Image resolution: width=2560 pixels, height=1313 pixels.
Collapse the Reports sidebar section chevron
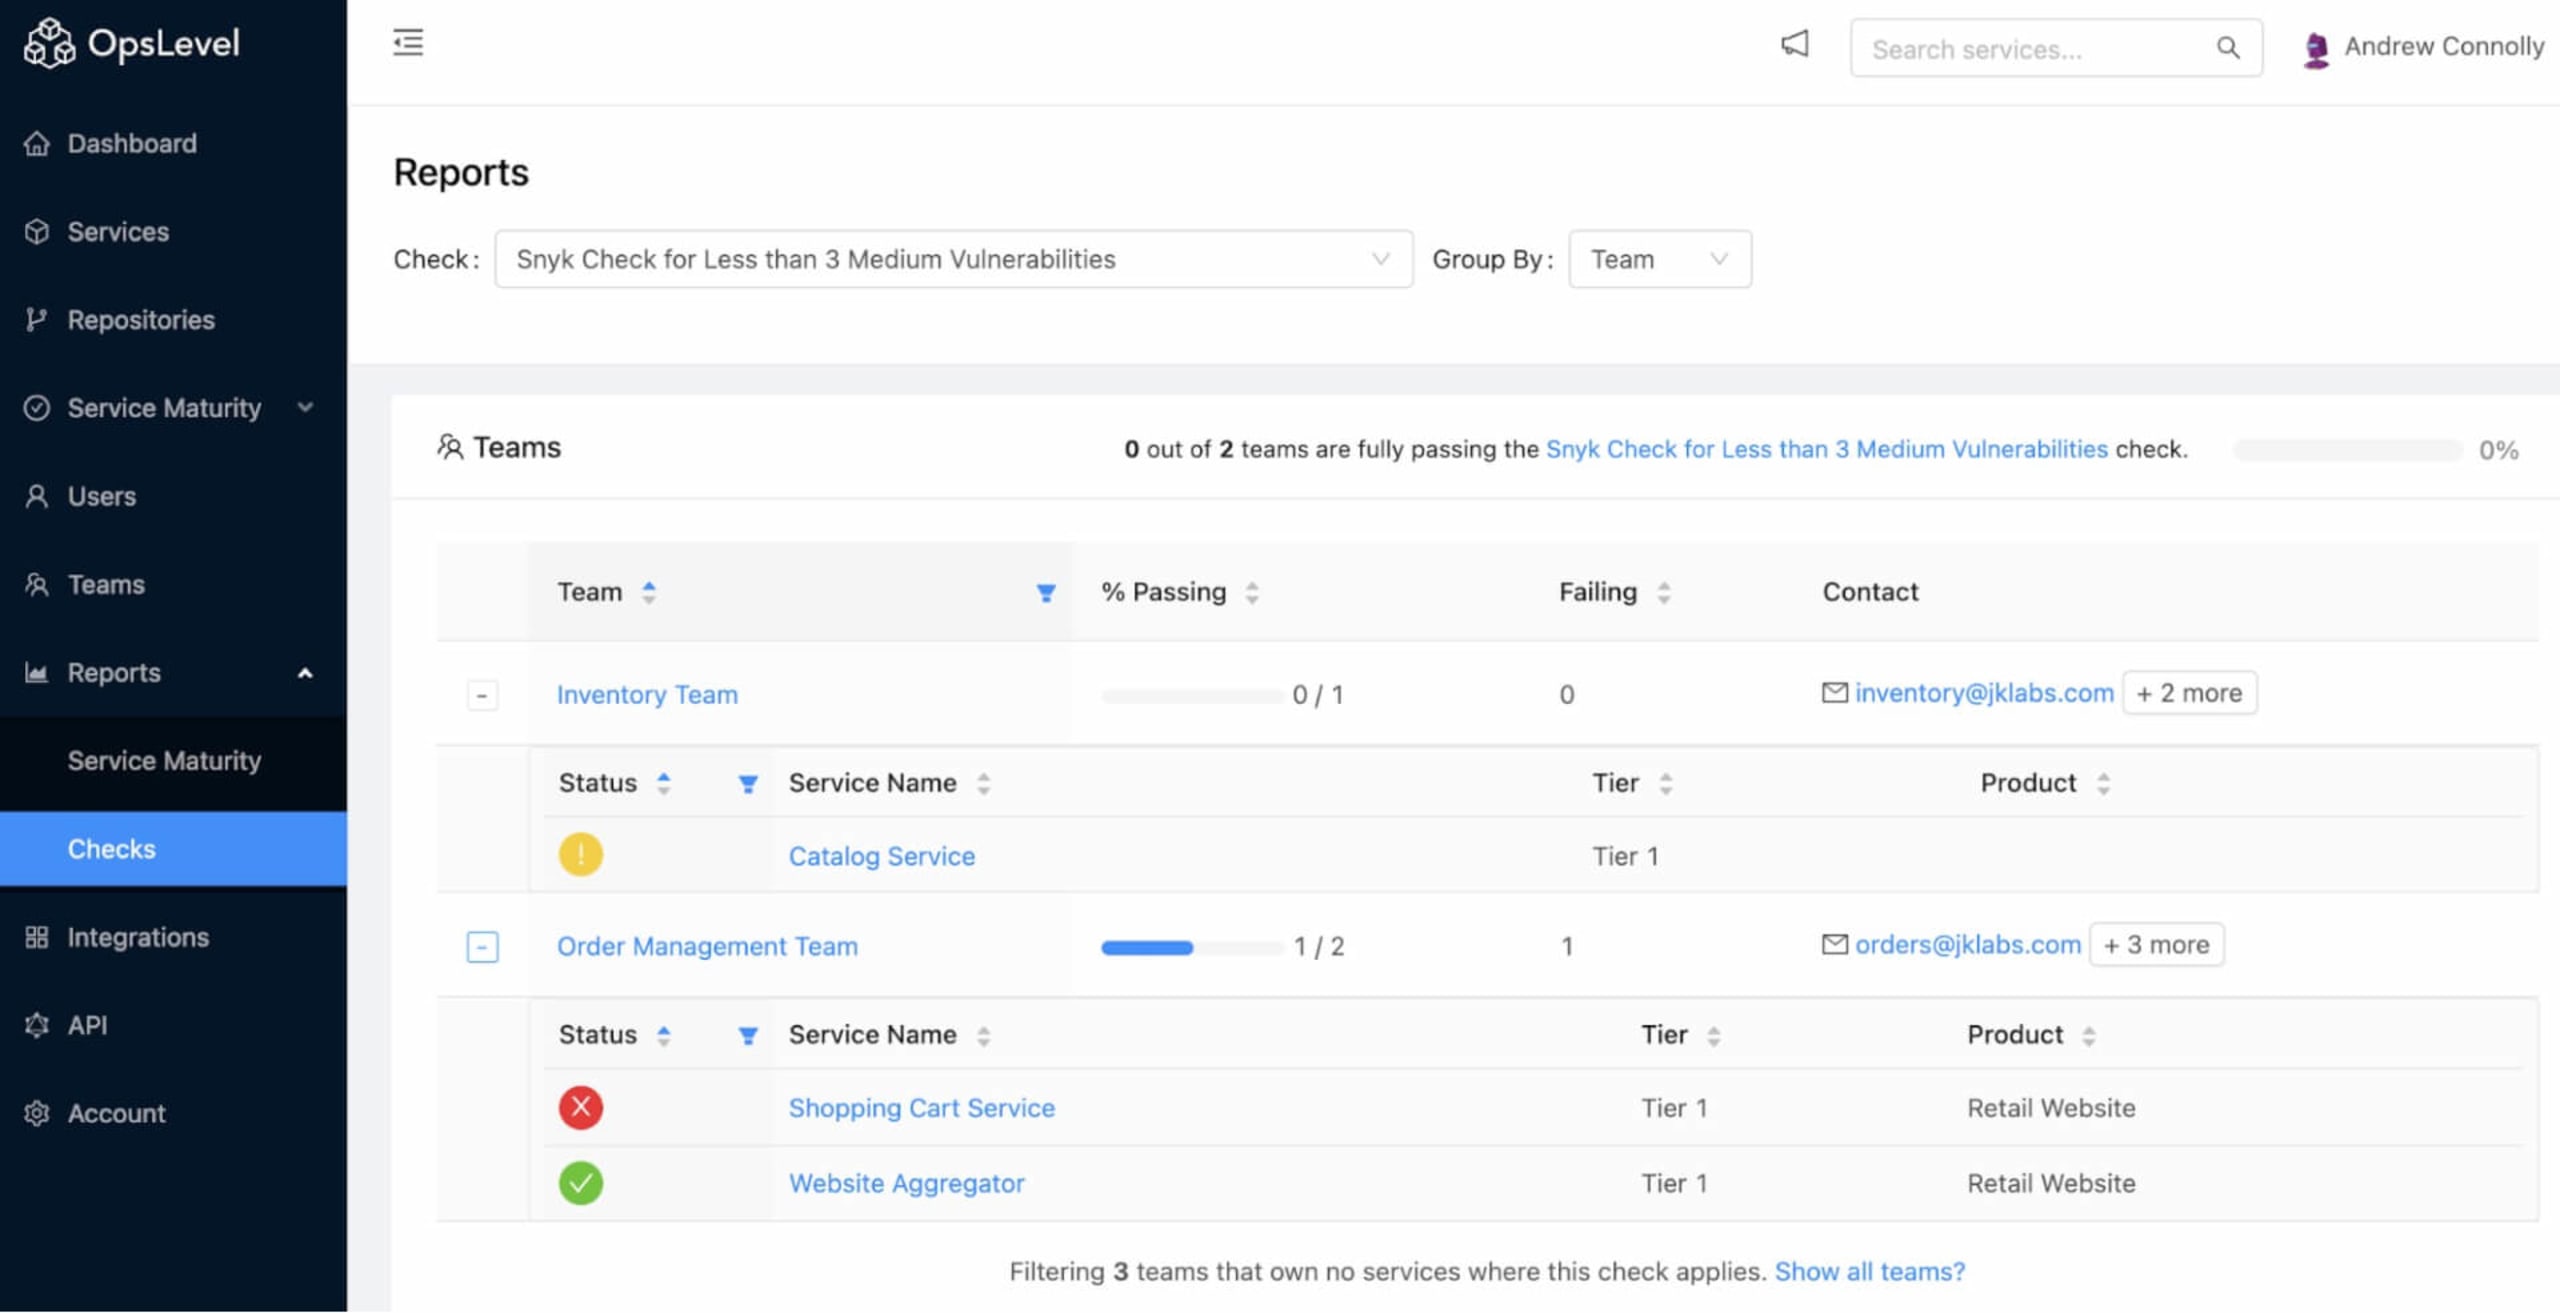305,673
